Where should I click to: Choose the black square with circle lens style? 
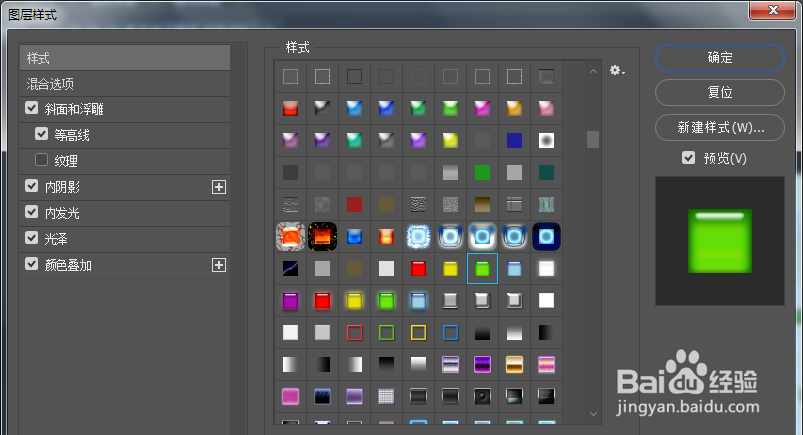pos(482,397)
